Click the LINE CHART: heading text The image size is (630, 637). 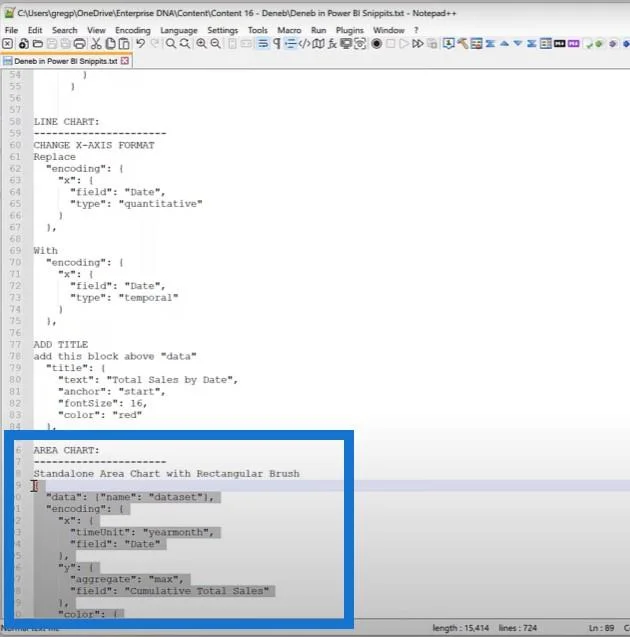click(66, 121)
